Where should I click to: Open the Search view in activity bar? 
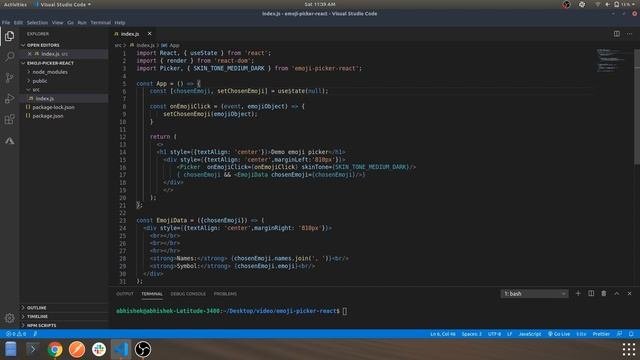pyautogui.click(x=9, y=56)
